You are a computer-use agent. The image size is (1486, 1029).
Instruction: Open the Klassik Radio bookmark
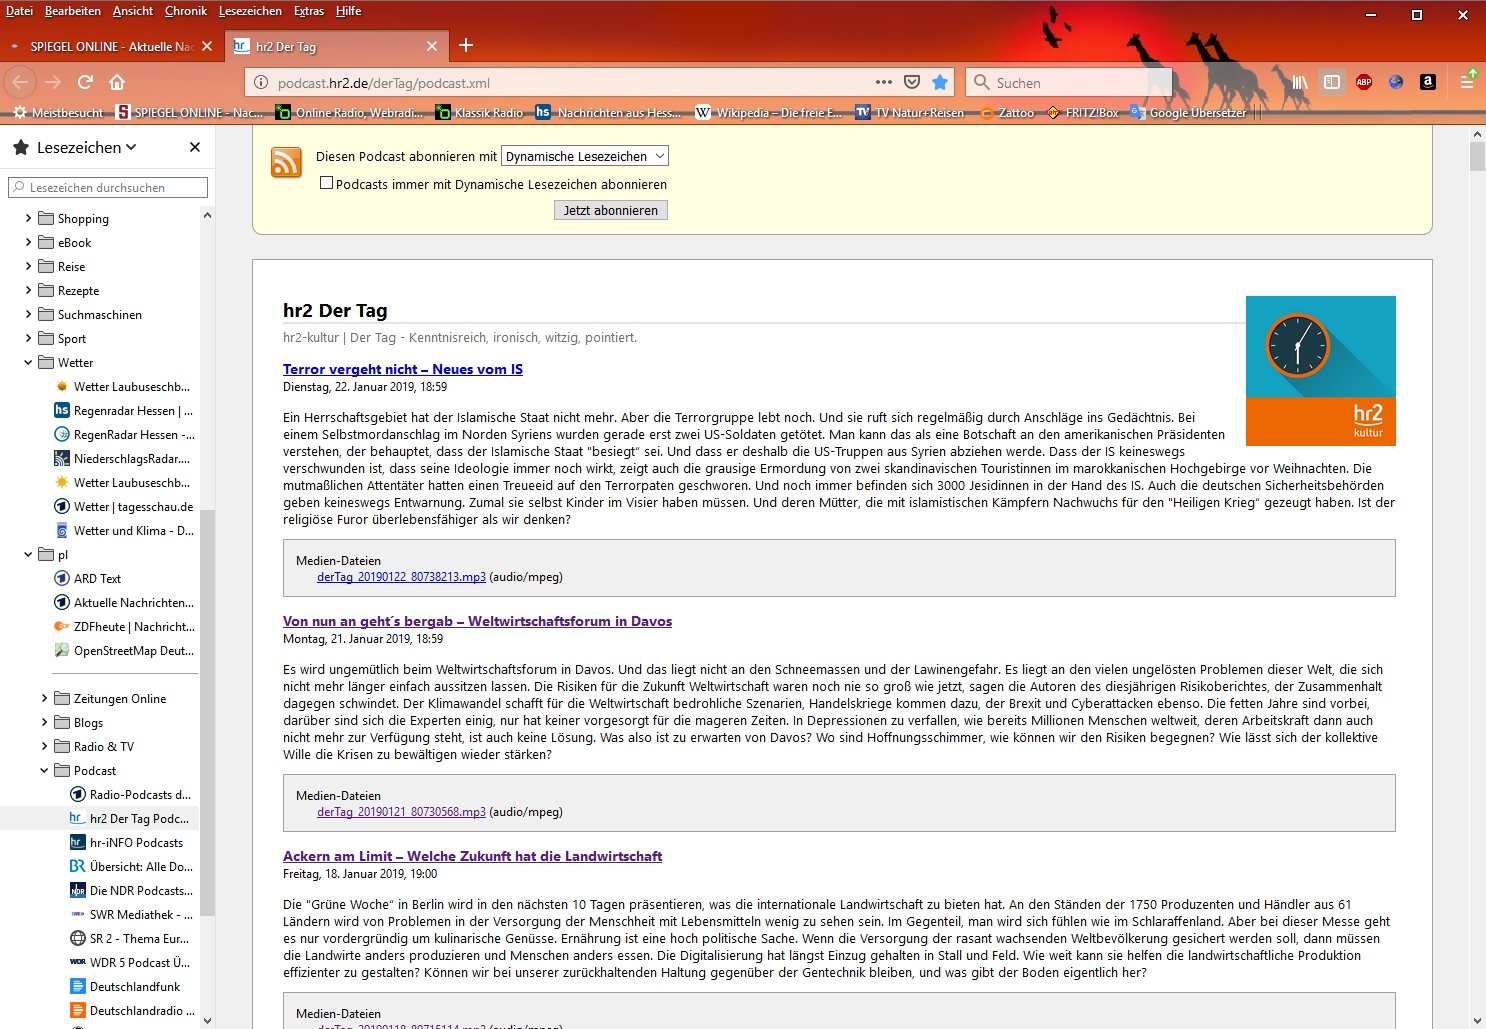pos(479,113)
